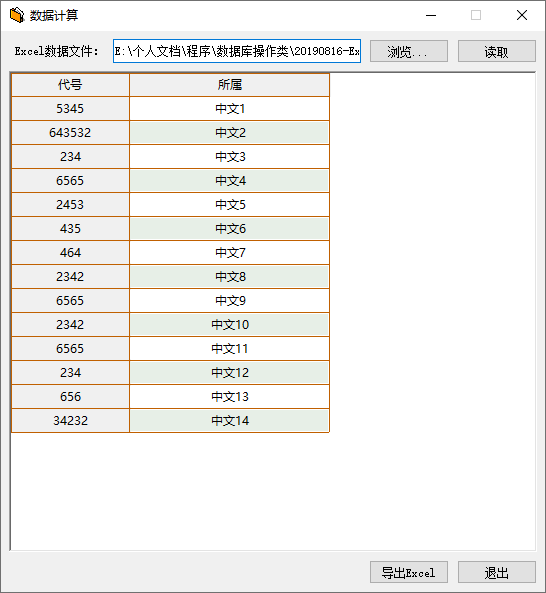
Task: Select the 所属 column header
Action: point(230,85)
